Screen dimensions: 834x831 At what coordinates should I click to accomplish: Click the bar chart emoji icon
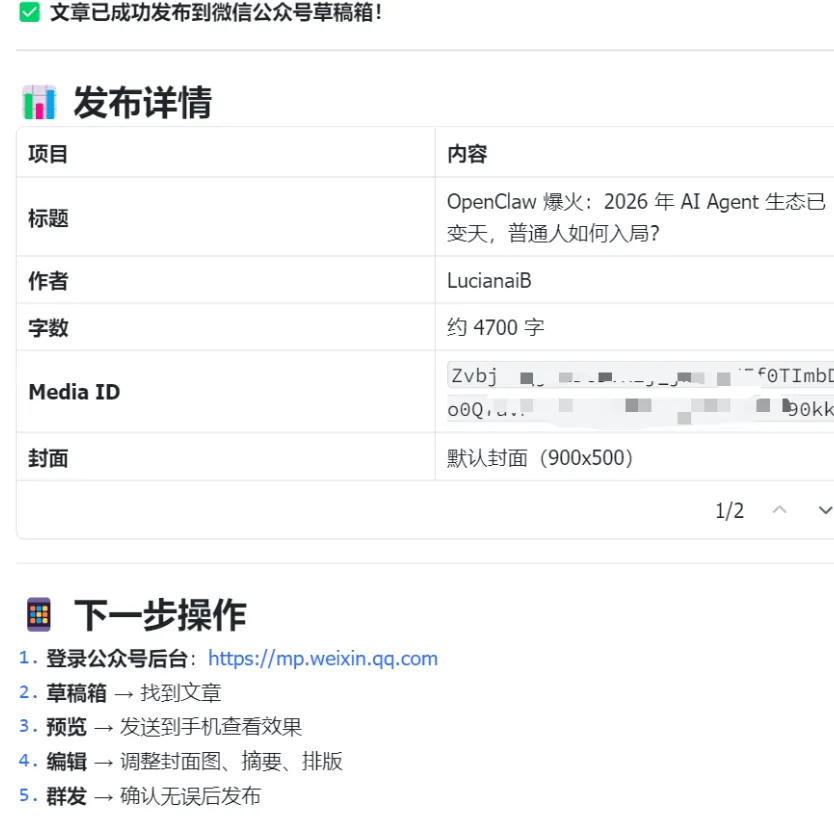click(39, 102)
